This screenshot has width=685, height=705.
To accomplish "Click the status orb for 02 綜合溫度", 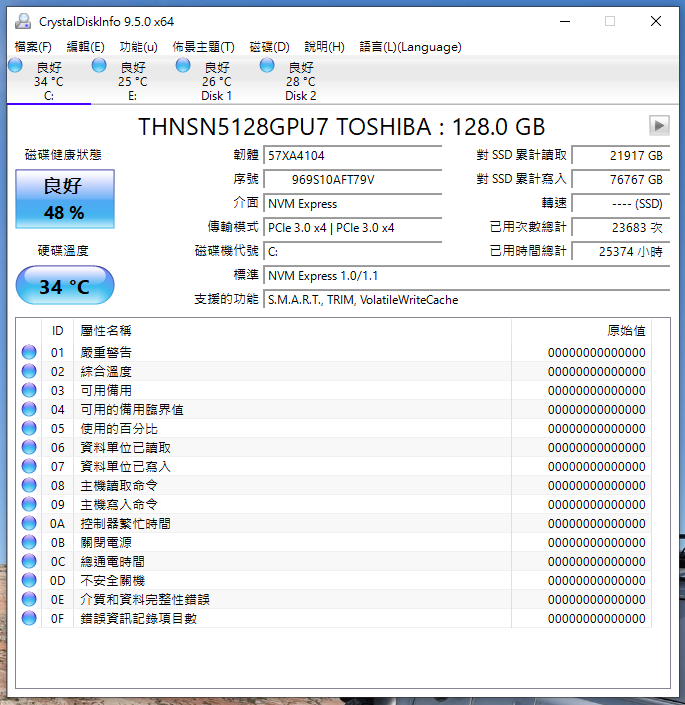I will tap(29, 371).
